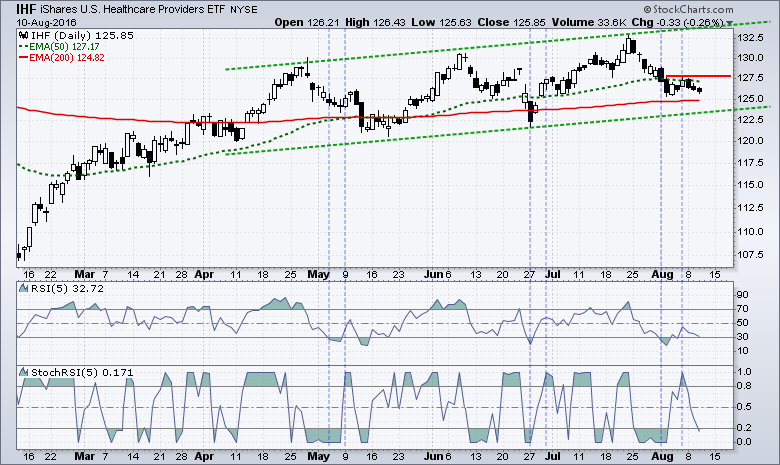Viewport: 780px width, 465px height.
Task: Click the Apr label under the price chart
Action: 204,275
